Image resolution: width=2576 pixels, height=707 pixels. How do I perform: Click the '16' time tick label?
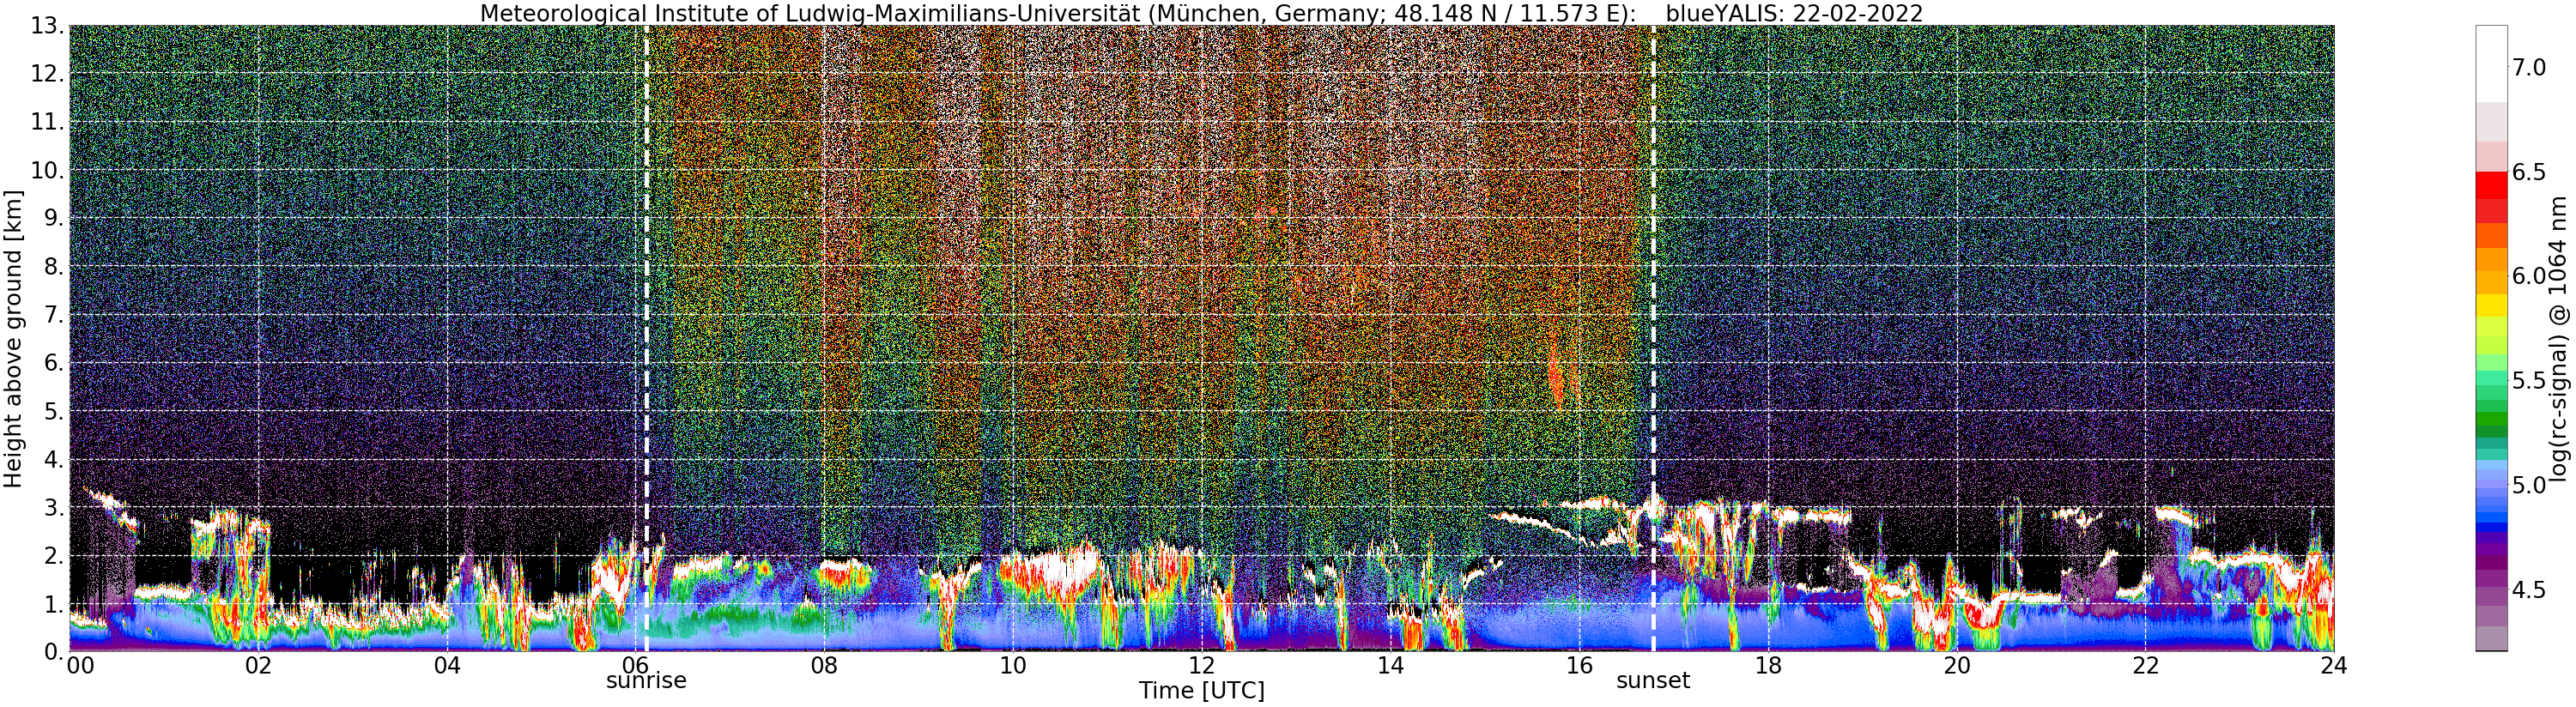(1579, 665)
